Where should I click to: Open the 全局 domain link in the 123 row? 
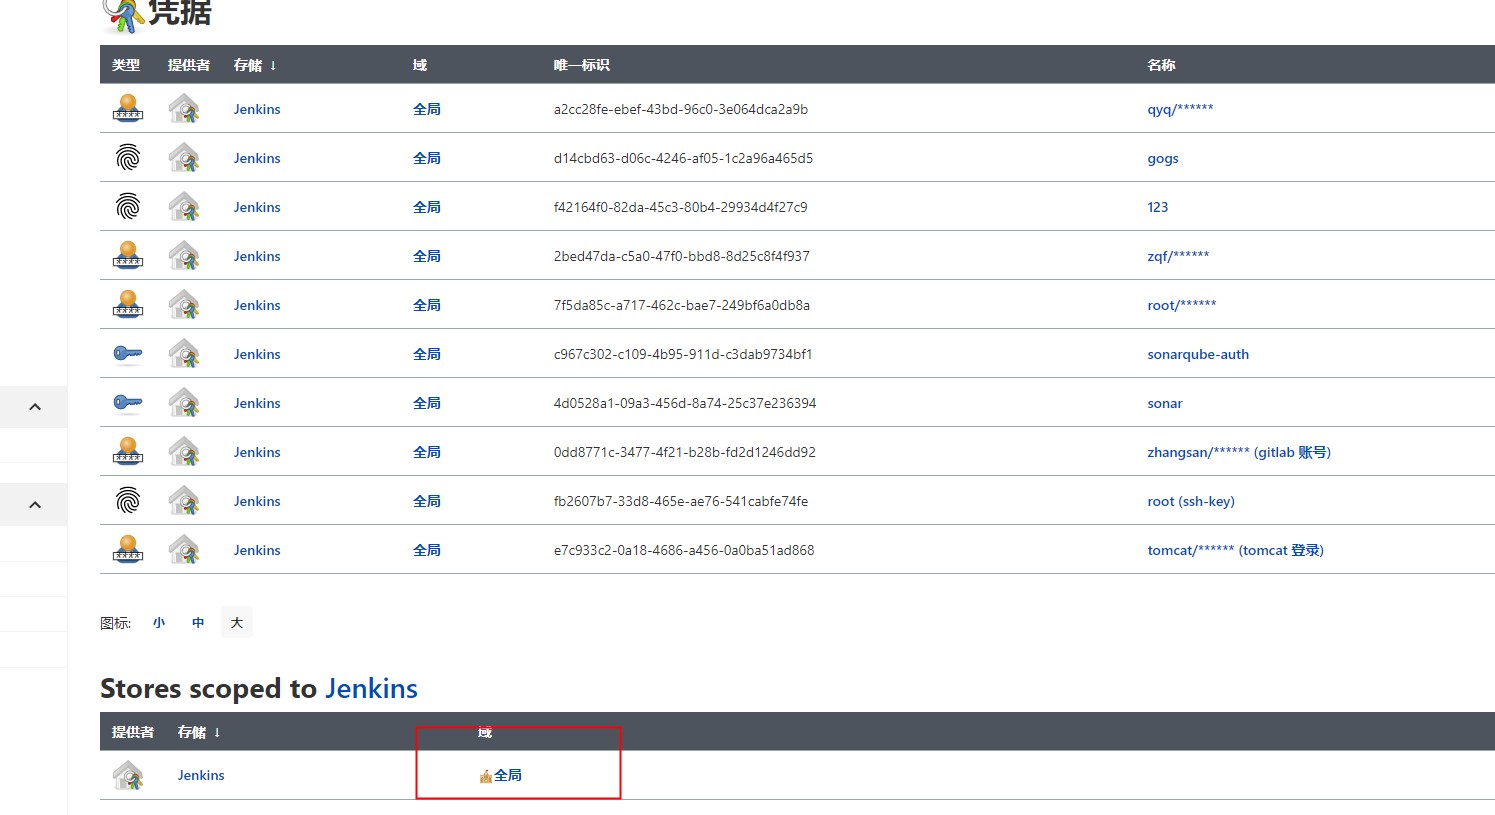click(x=427, y=207)
